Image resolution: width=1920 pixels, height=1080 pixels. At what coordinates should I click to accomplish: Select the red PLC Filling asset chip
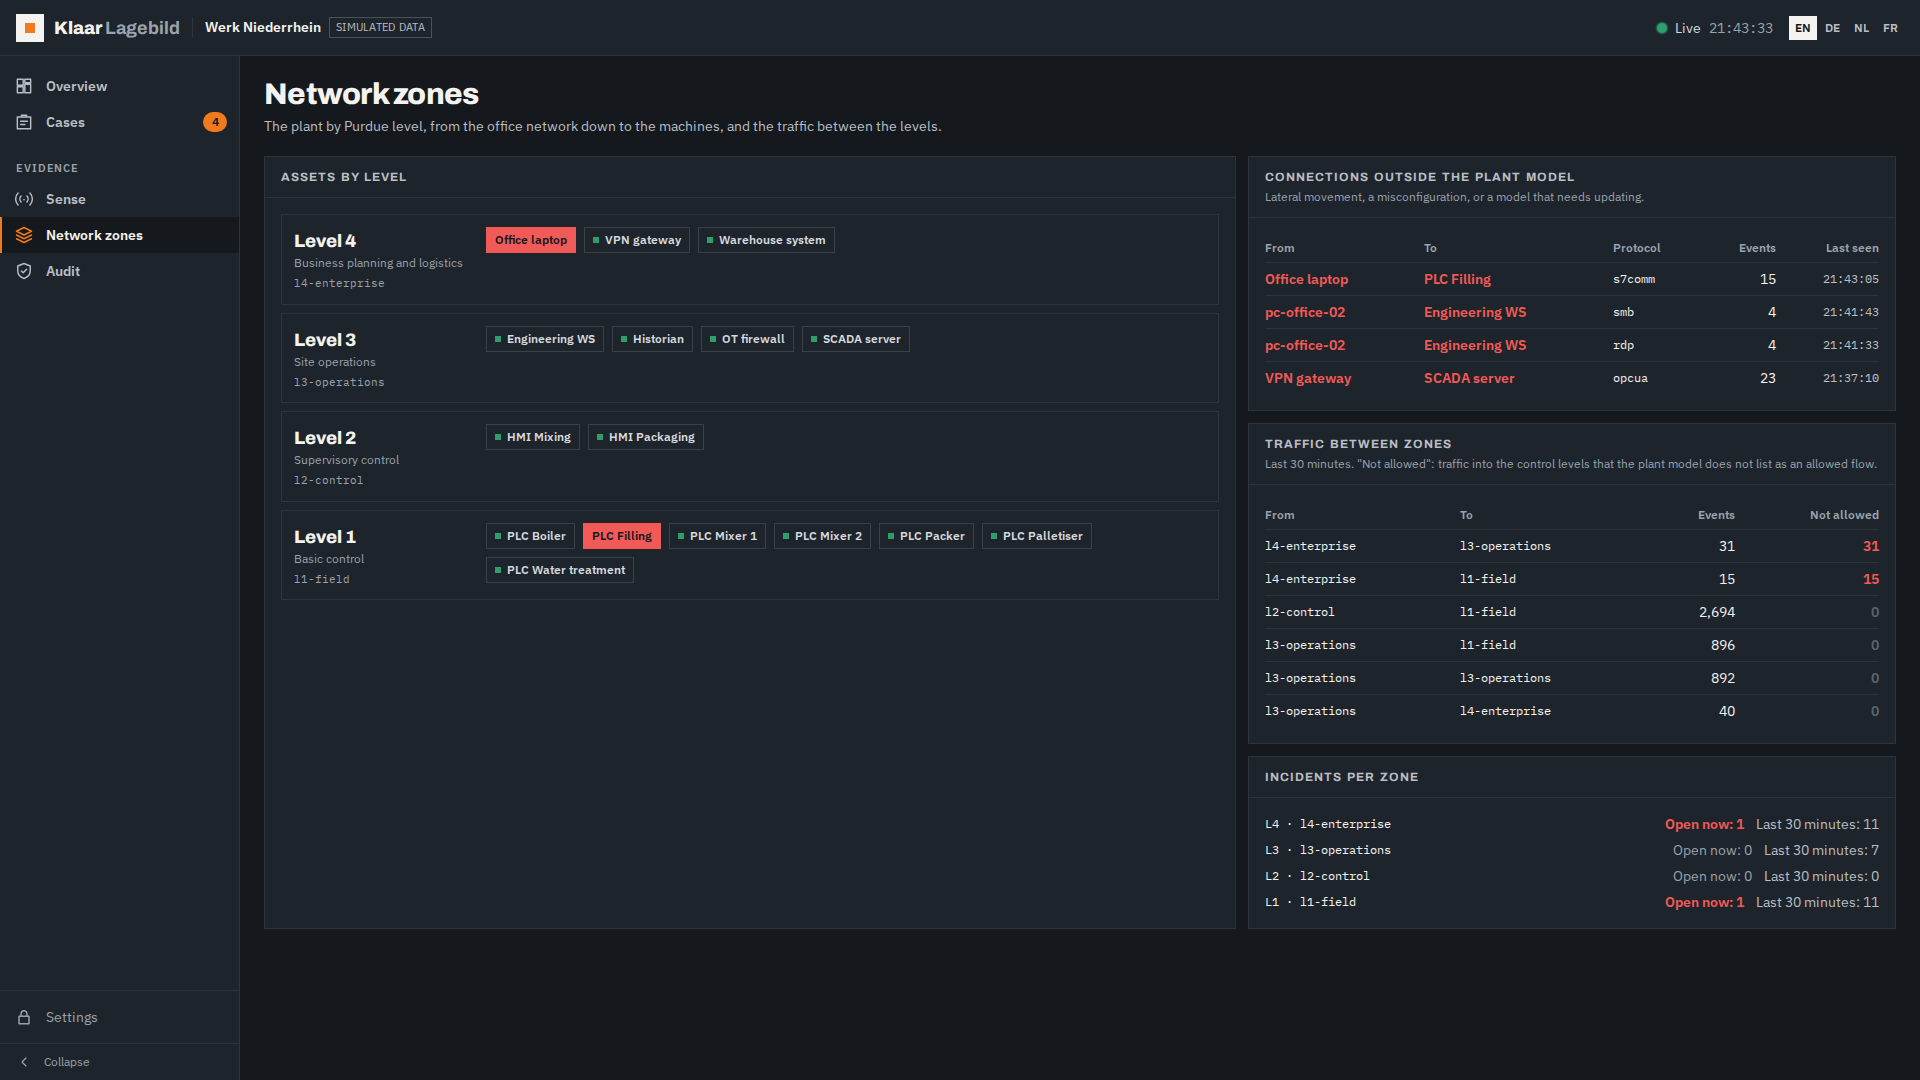pos(622,536)
